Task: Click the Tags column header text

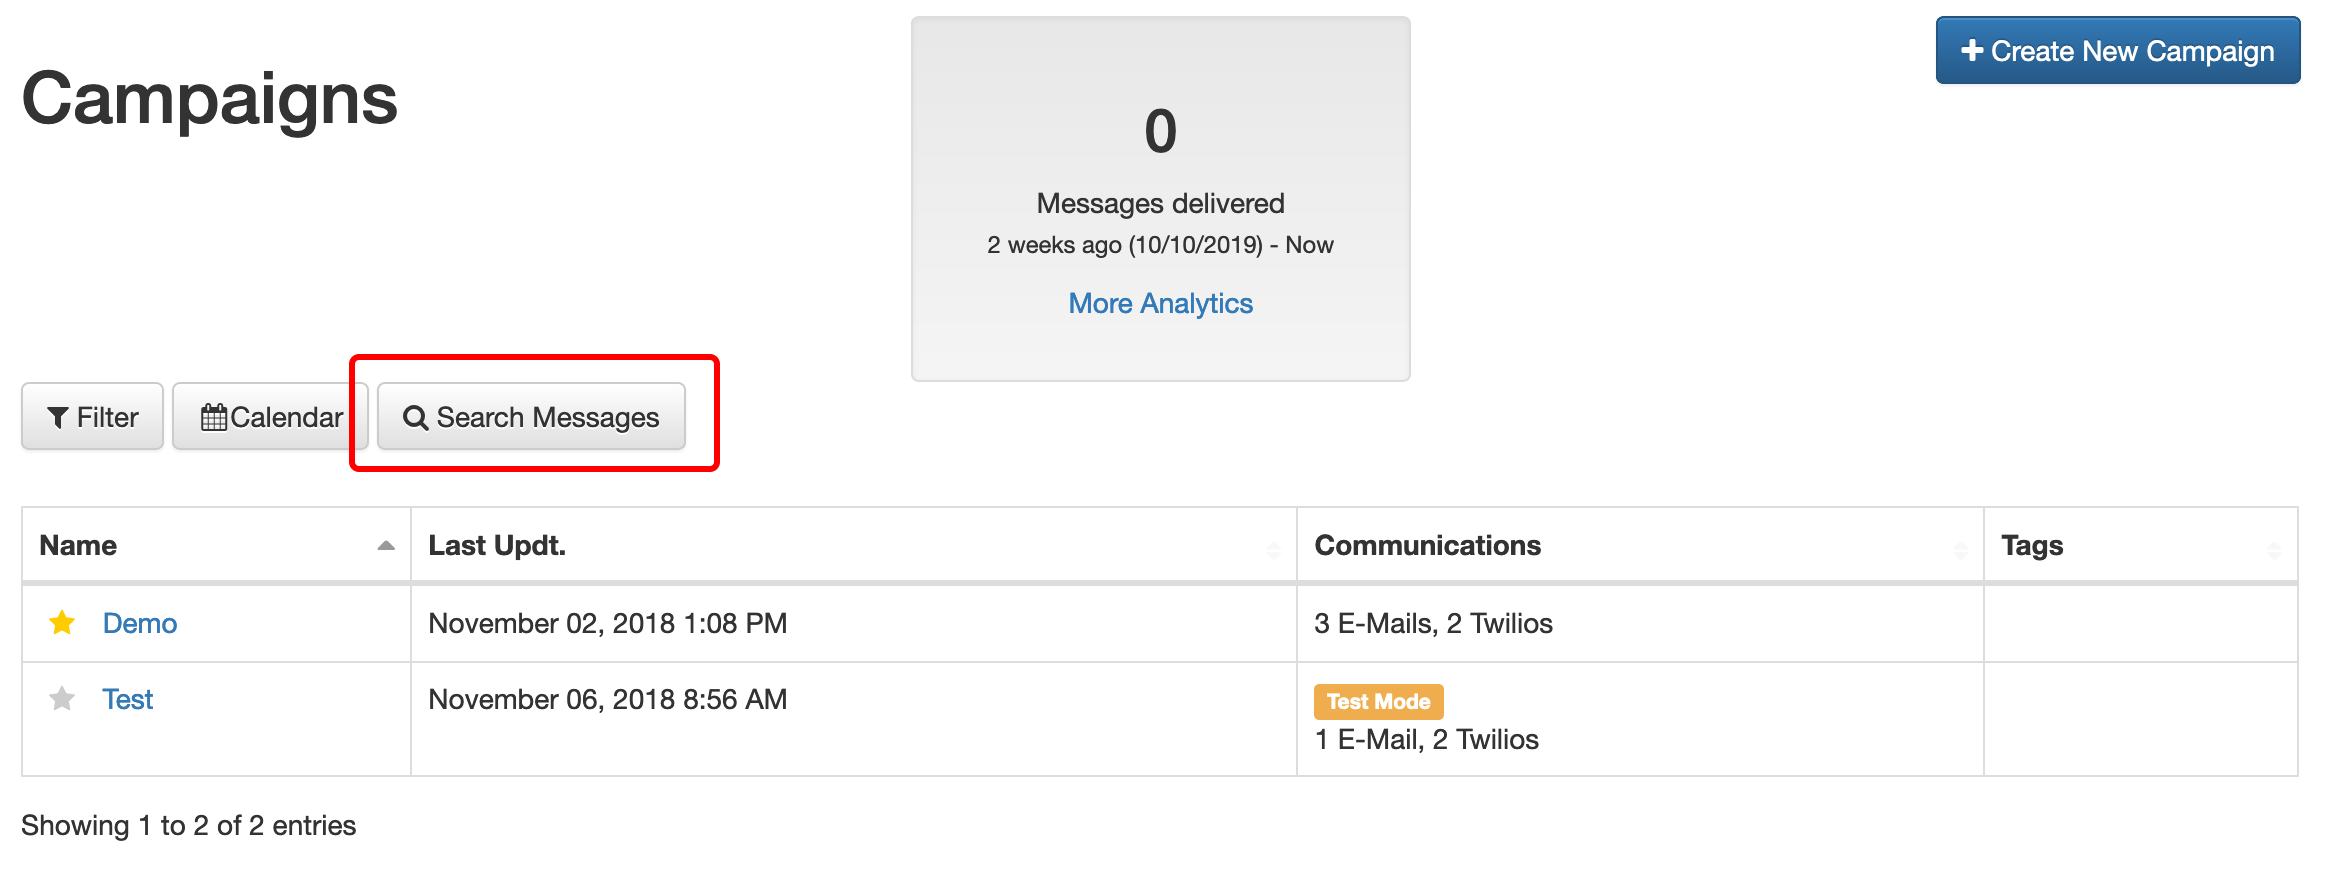Action: [2032, 546]
